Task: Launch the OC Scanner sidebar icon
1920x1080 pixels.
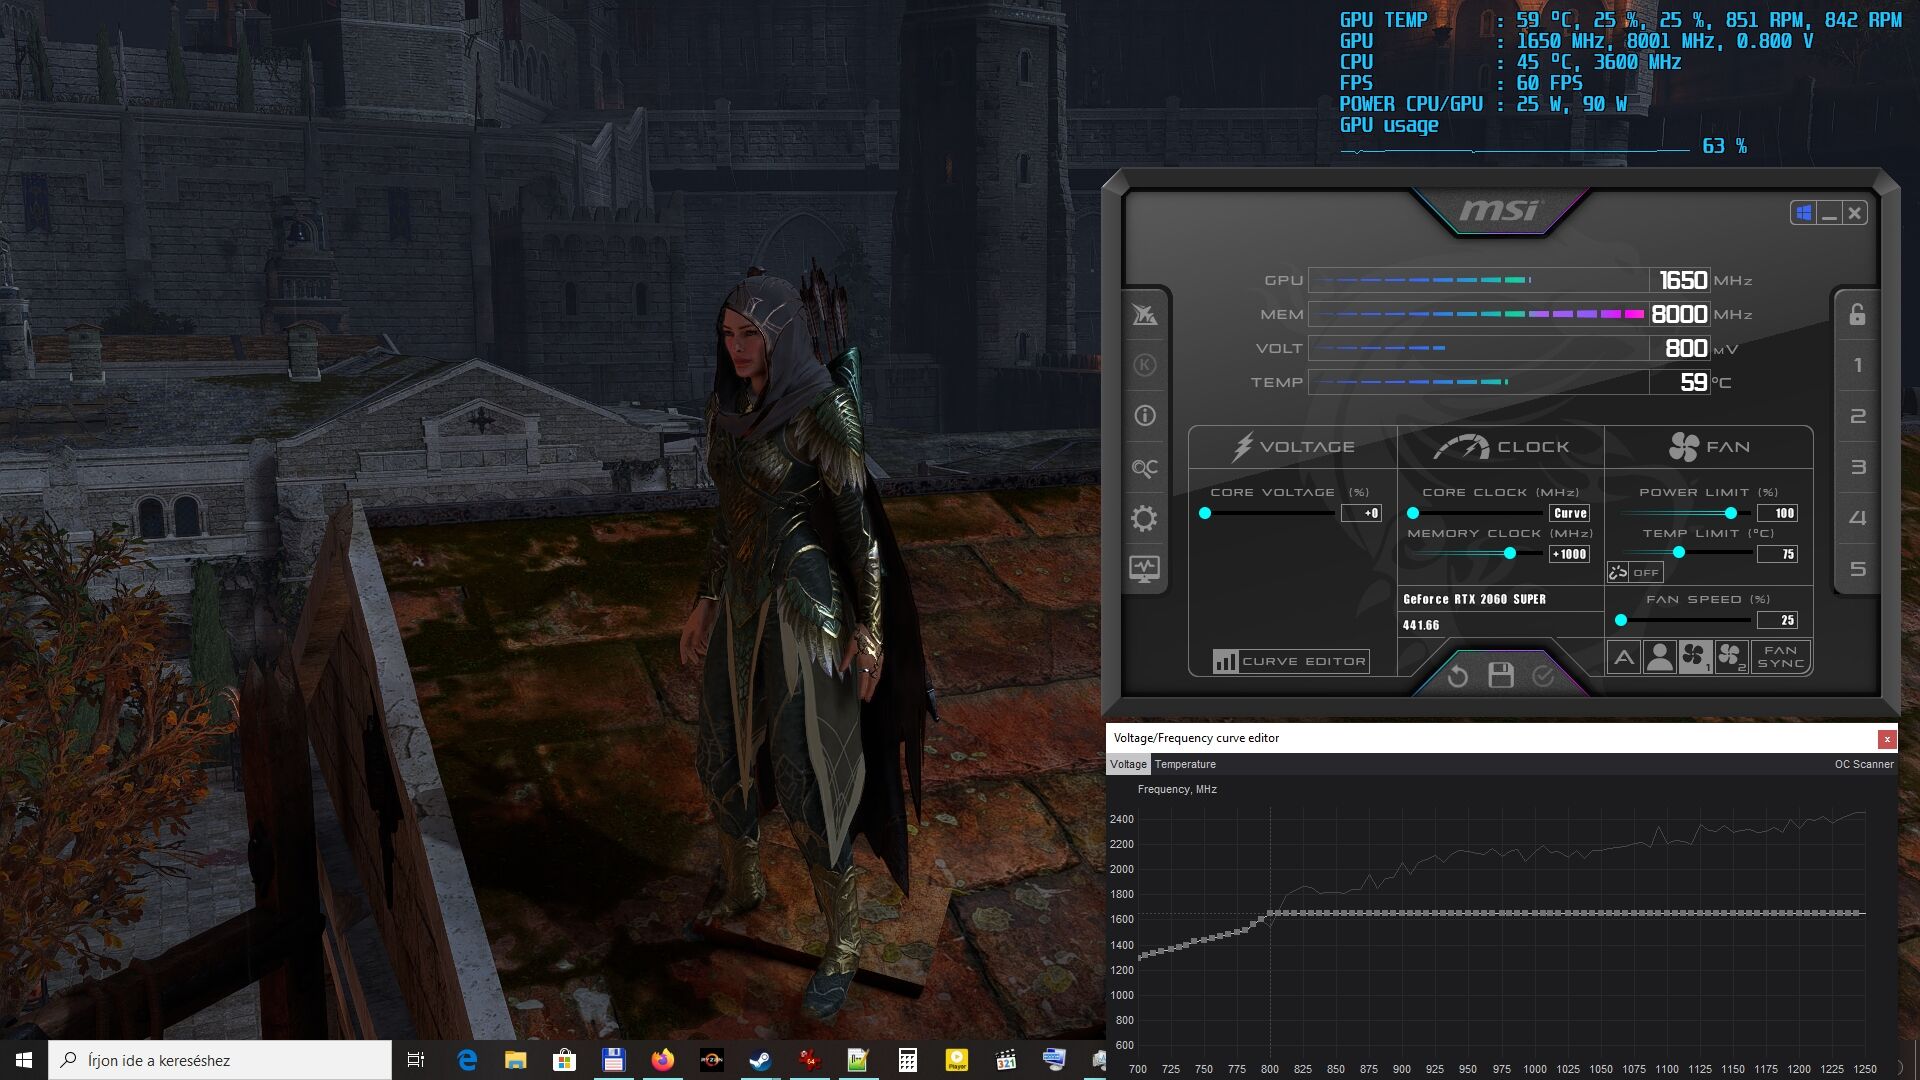Action: coord(1145,467)
